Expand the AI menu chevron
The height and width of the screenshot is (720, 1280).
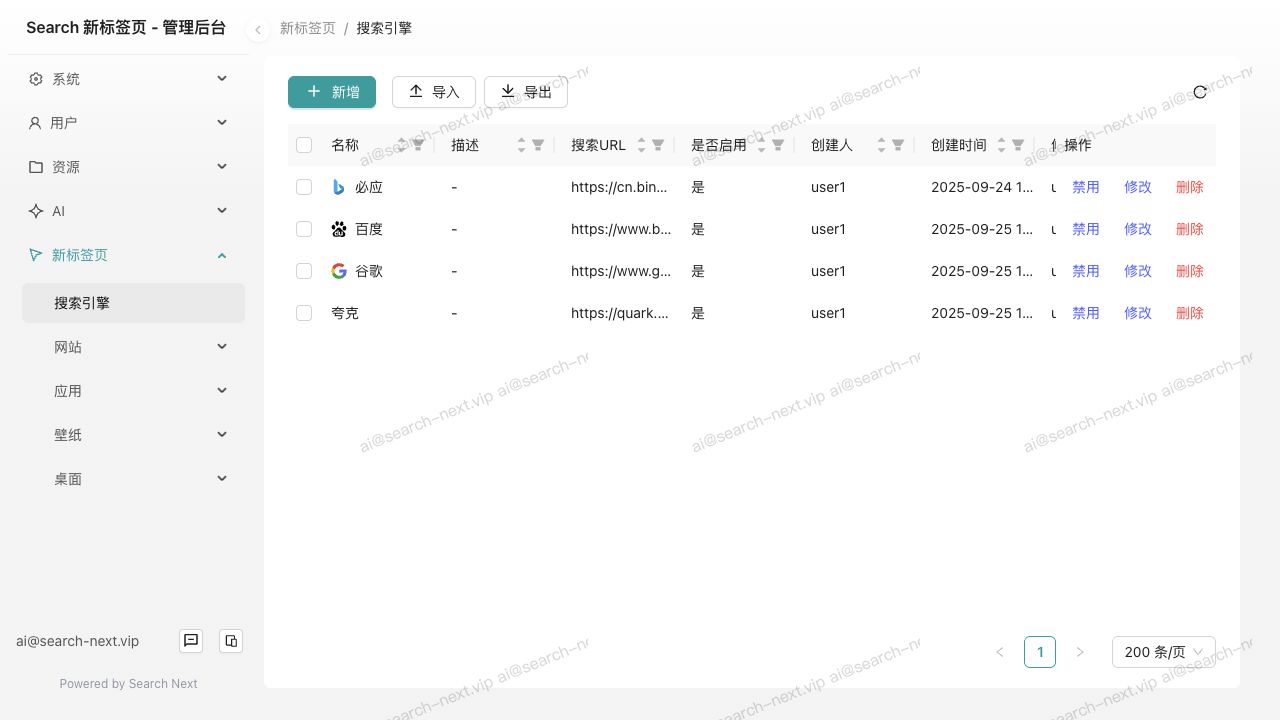tap(222, 210)
